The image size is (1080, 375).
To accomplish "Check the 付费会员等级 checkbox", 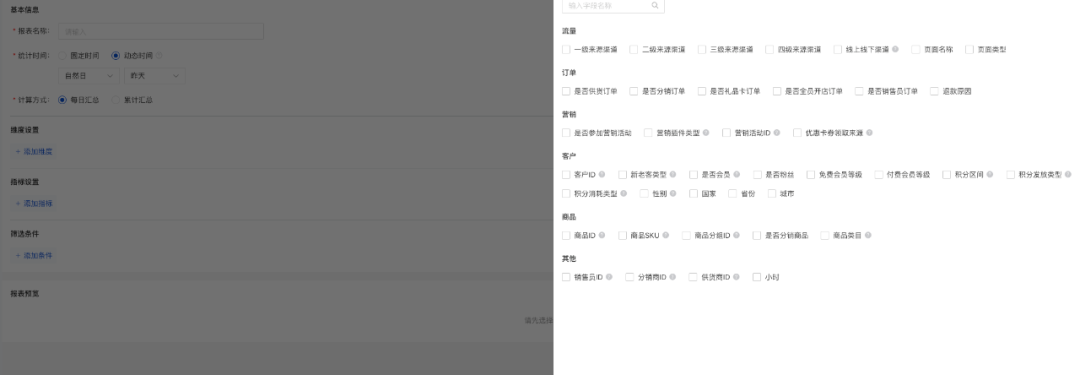I will pos(879,174).
